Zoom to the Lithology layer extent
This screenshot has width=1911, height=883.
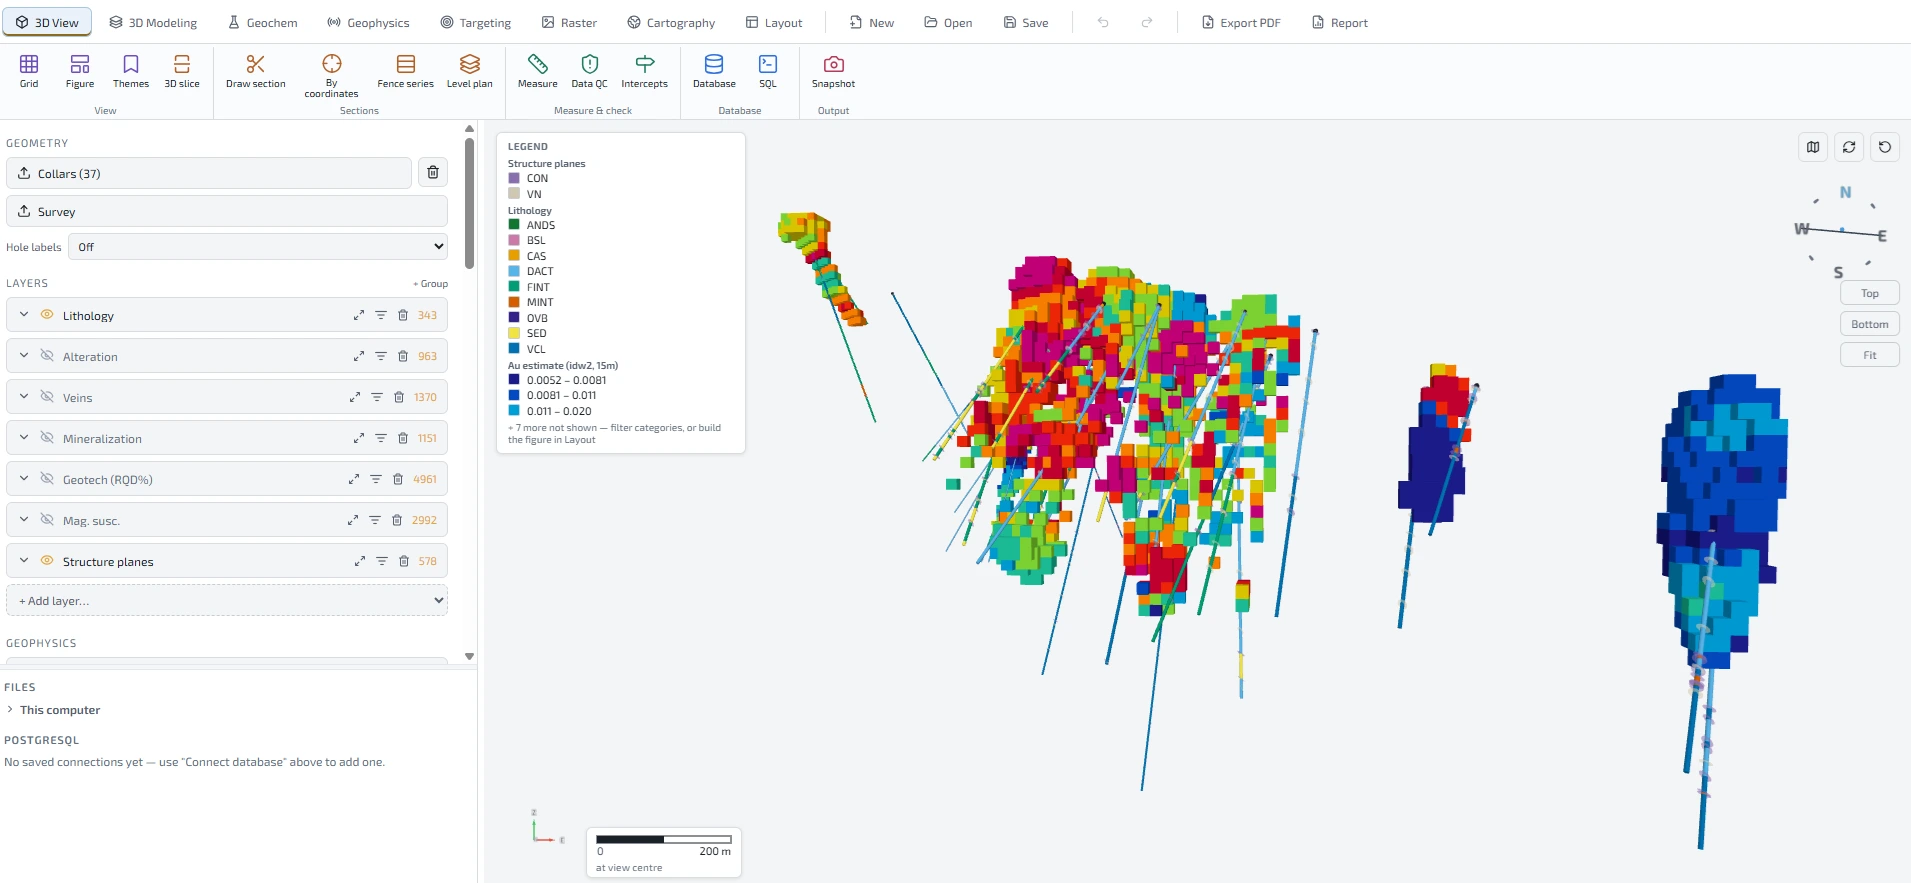(x=359, y=315)
